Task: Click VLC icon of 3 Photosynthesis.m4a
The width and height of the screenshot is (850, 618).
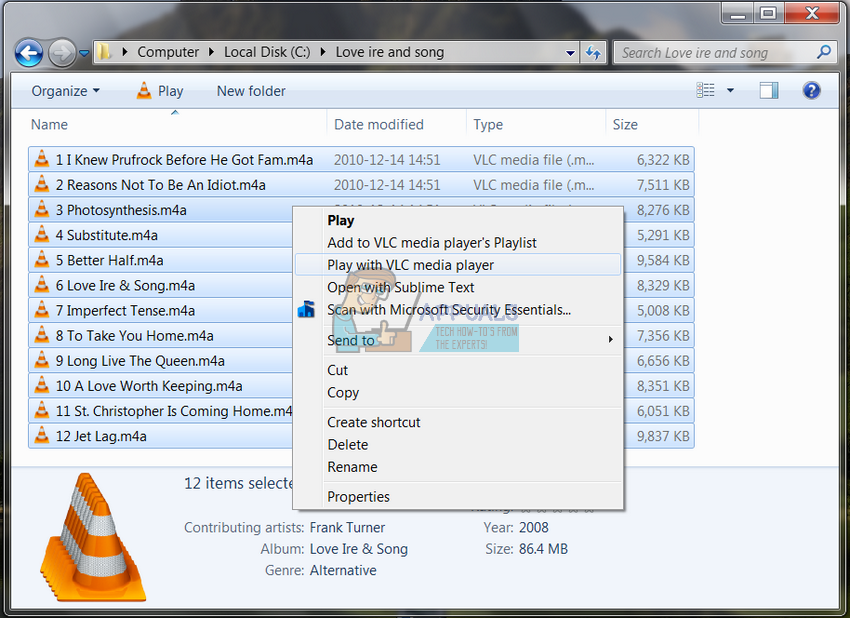Action: click(42, 209)
